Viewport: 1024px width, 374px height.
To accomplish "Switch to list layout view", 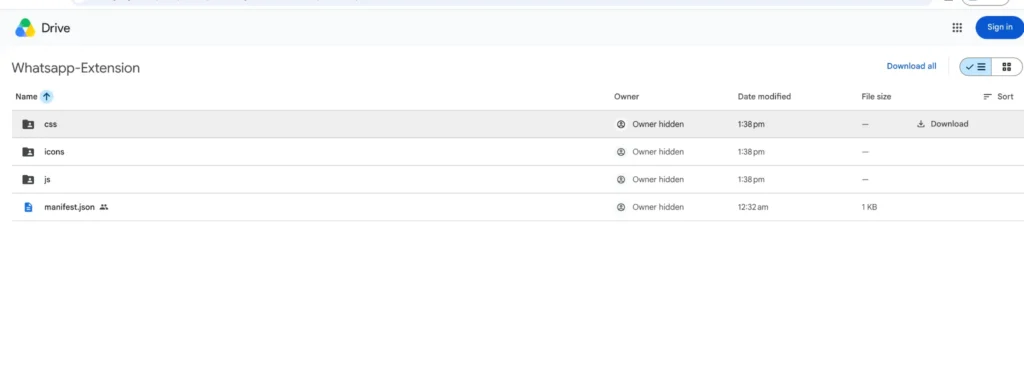I will (x=976, y=67).
